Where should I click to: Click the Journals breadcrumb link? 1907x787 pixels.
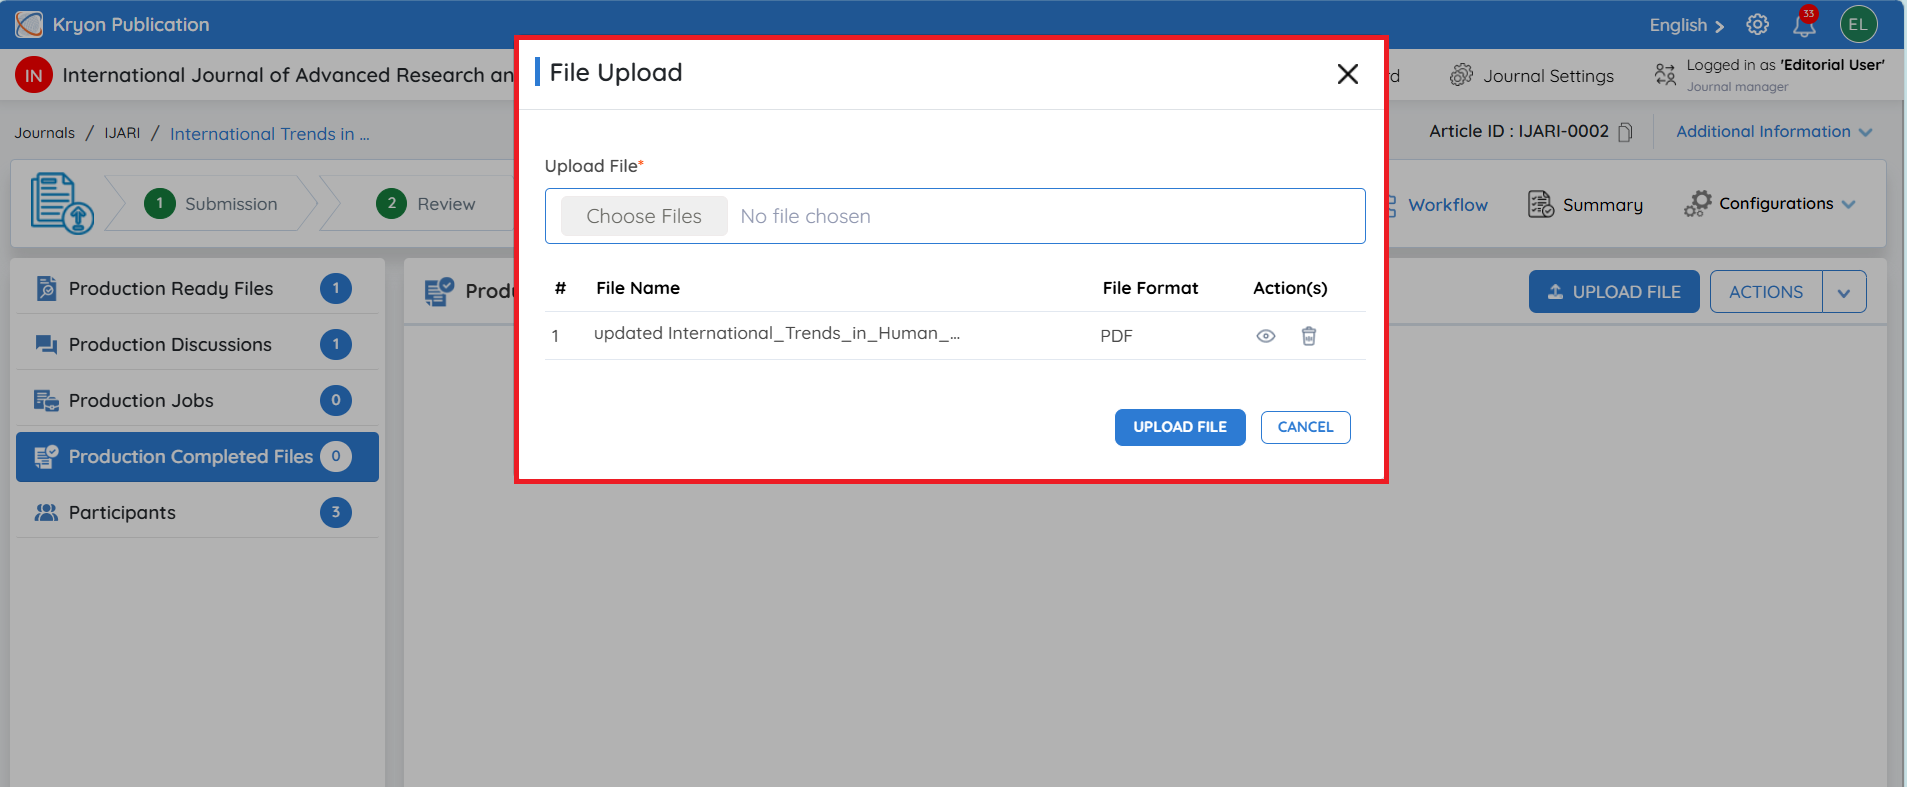44,133
